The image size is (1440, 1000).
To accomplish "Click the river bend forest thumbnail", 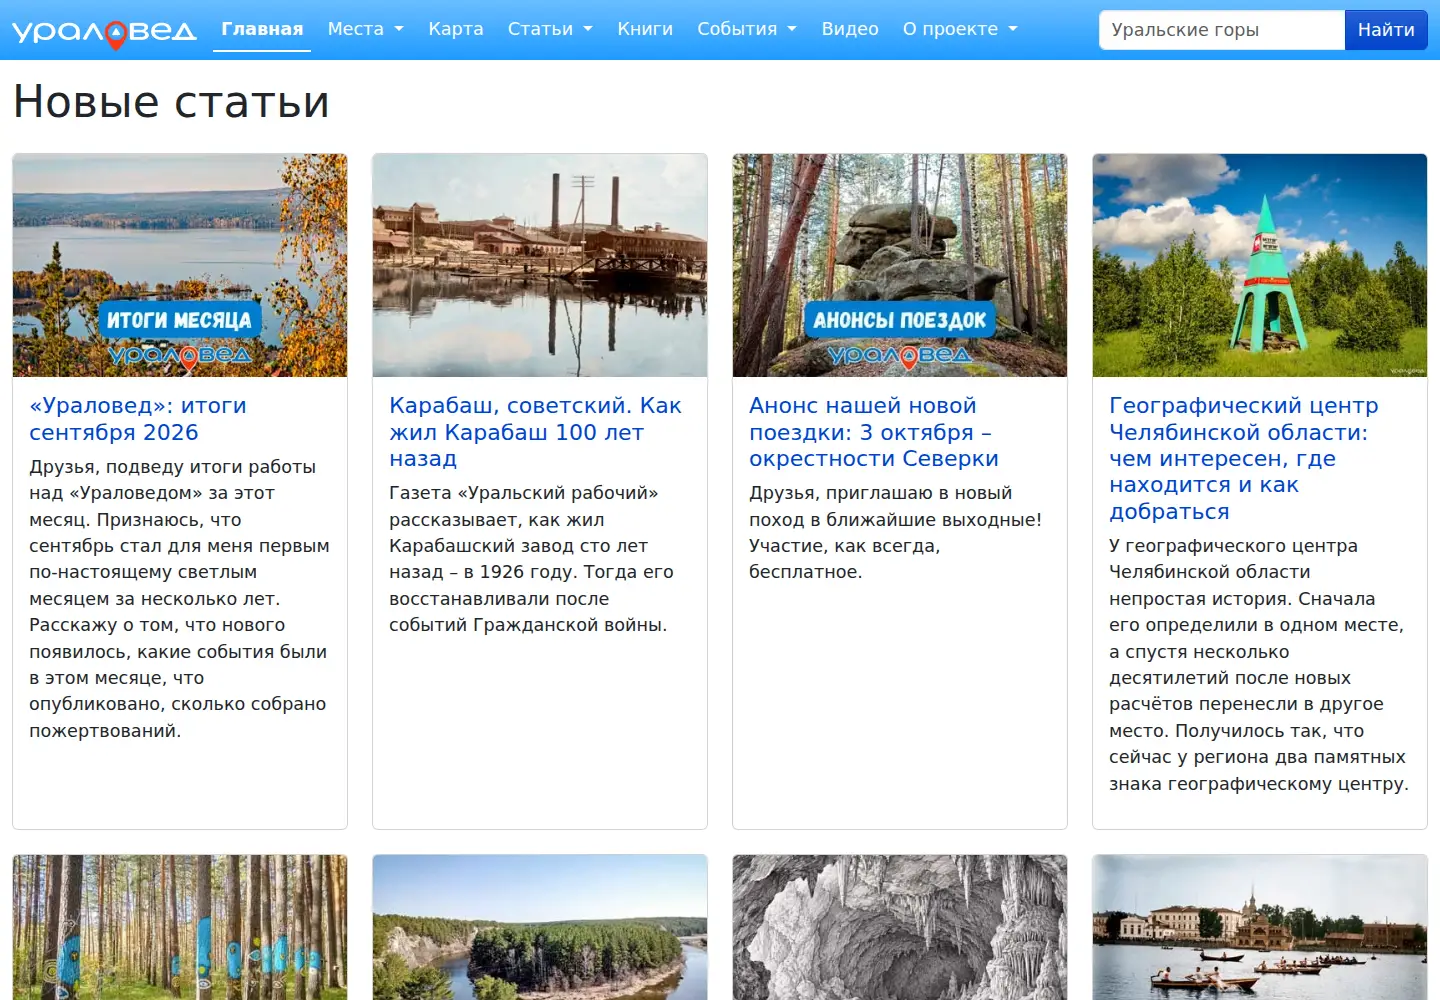I will (x=540, y=927).
